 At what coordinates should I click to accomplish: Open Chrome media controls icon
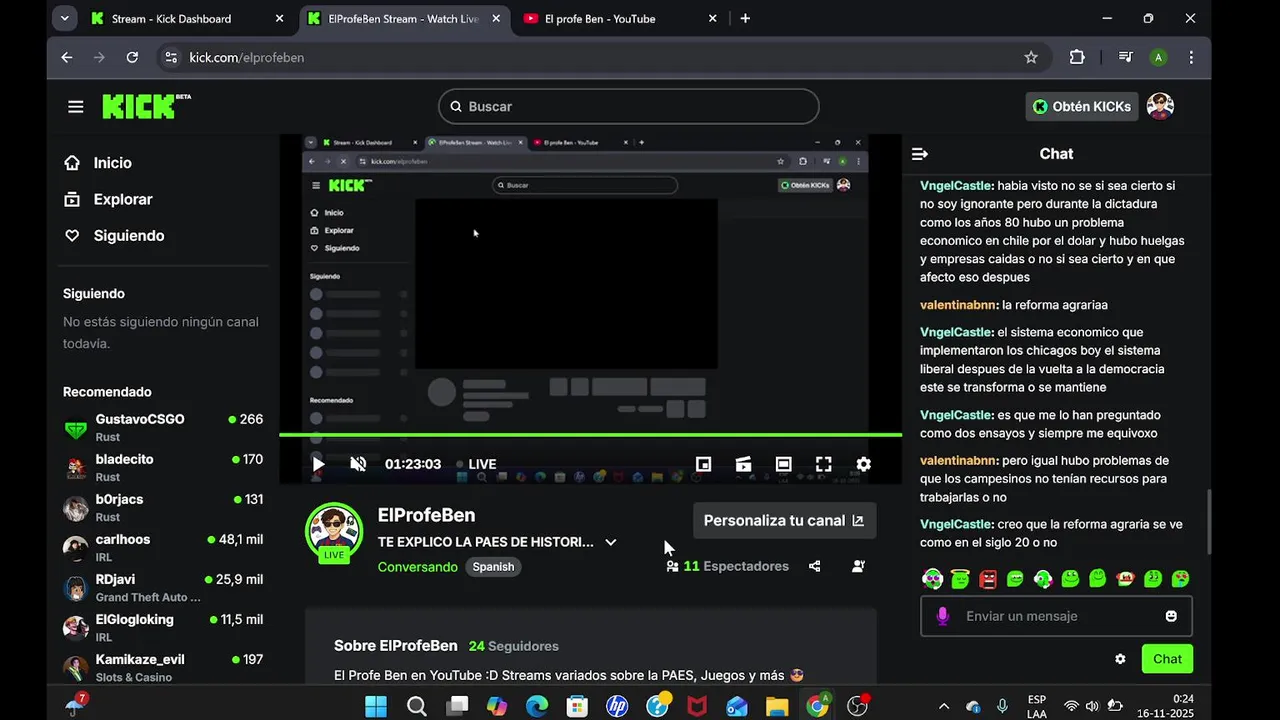point(1126,57)
